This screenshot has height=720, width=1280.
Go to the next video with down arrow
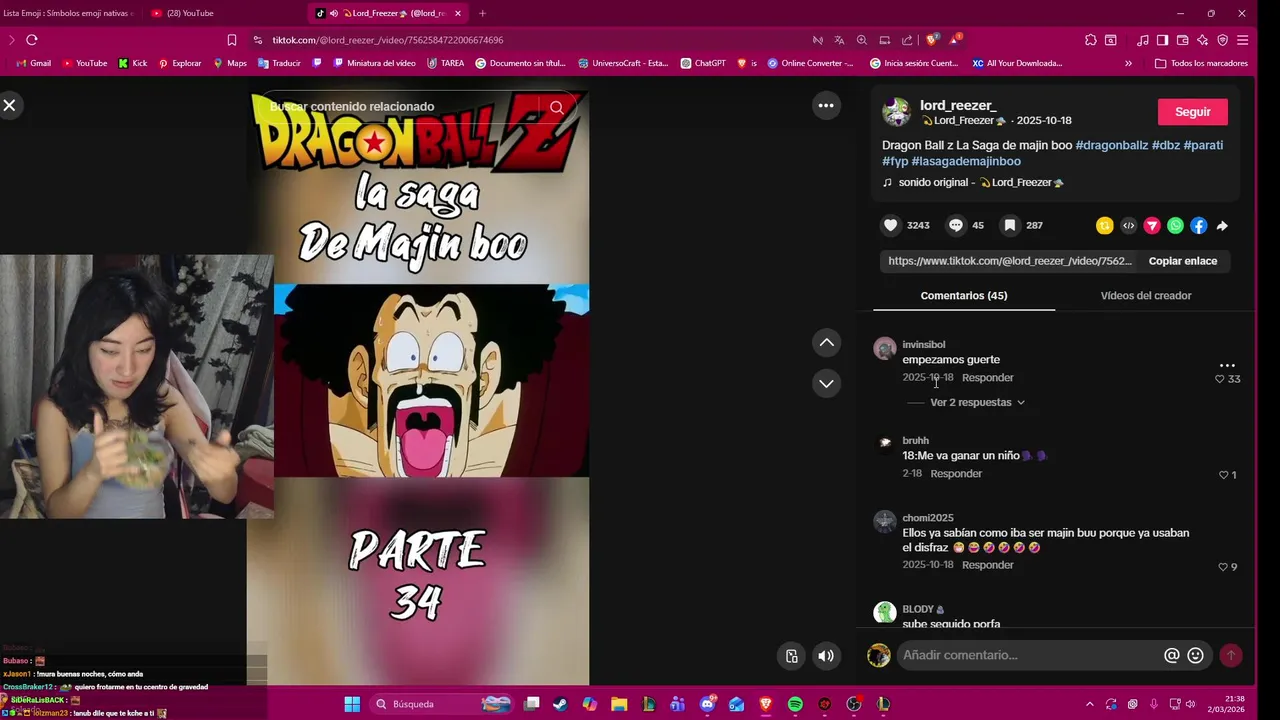pyautogui.click(x=826, y=383)
